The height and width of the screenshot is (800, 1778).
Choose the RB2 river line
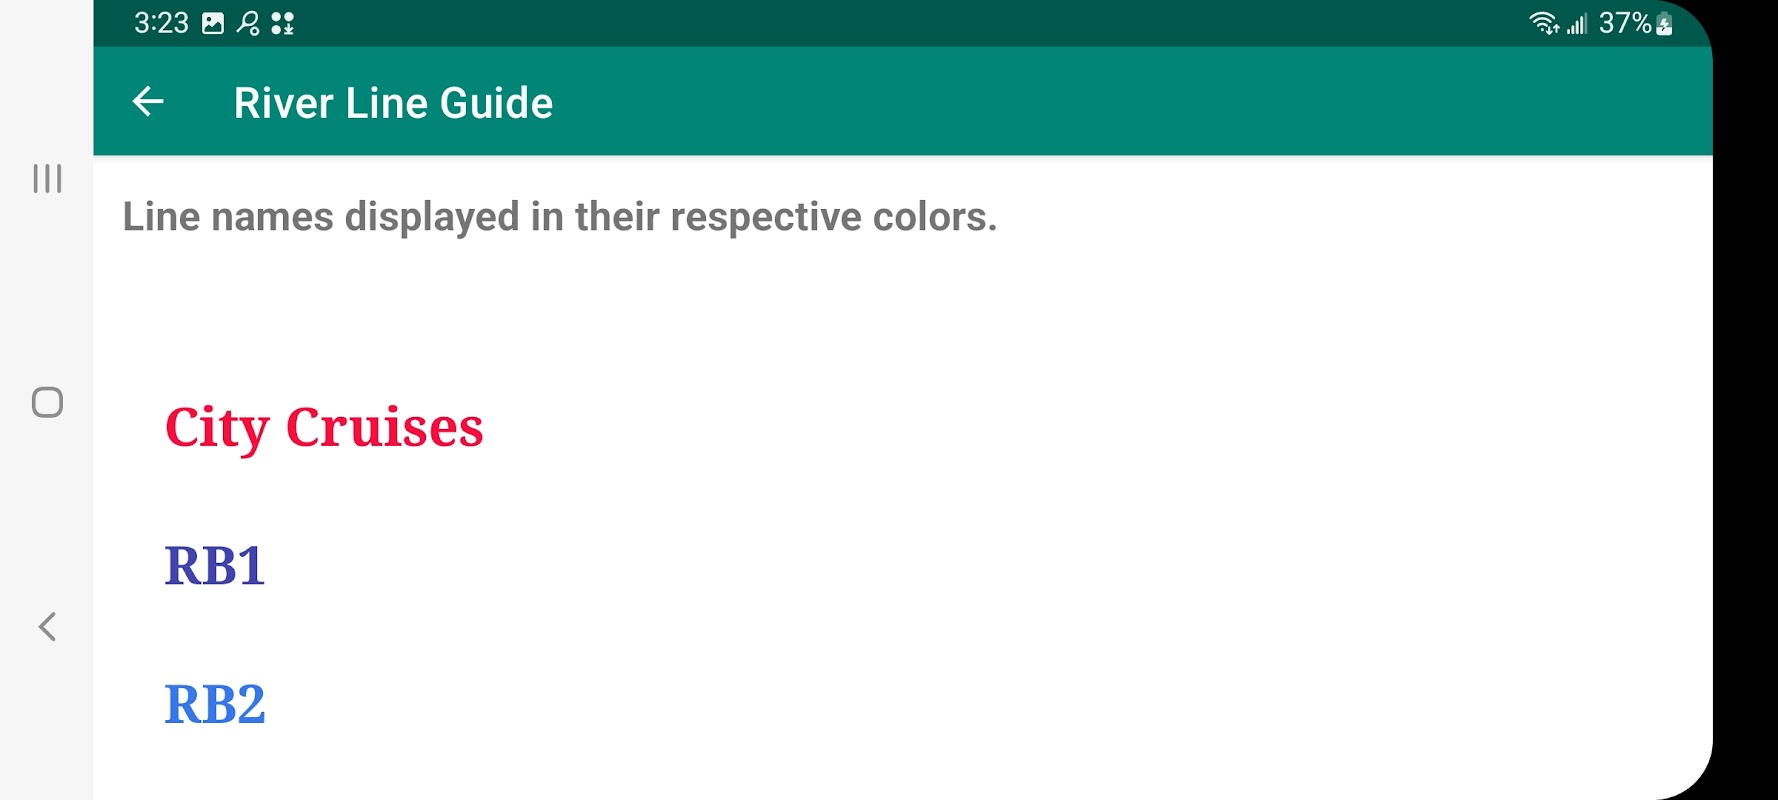point(215,704)
